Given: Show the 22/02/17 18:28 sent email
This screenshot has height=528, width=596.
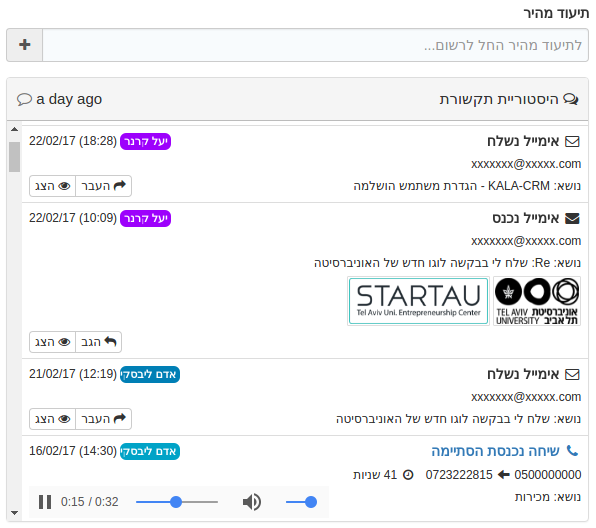Looking at the screenshot, I should pos(52,186).
